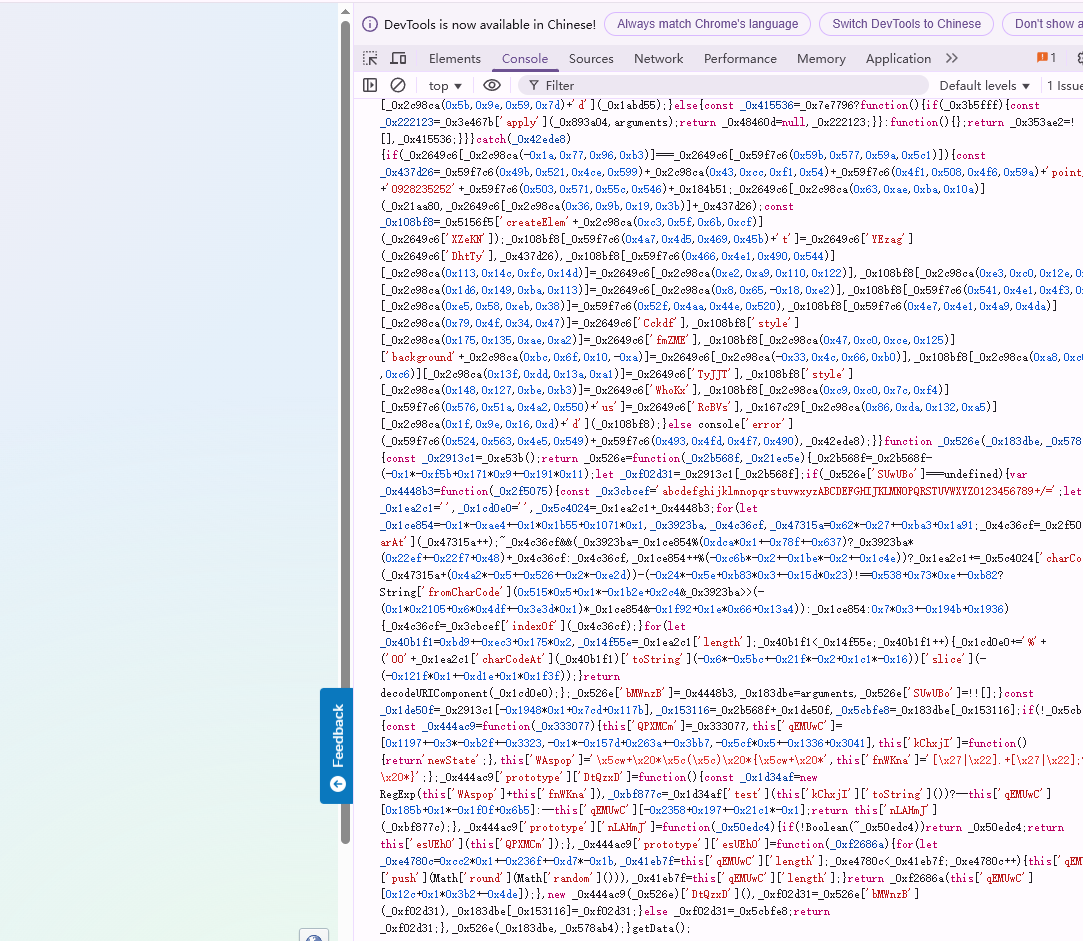Open the Default levels dropdown

point(984,86)
